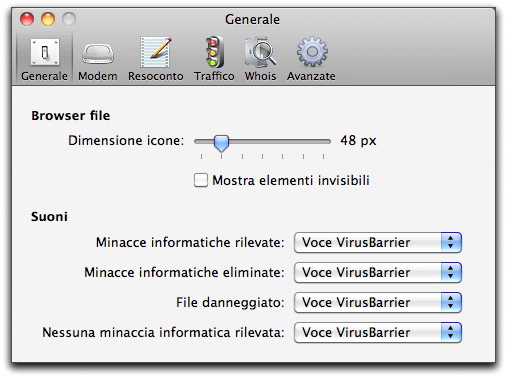The width and height of the screenshot is (507, 378).
Task: Click the Avanzate tab label
Action: (x=311, y=76)
